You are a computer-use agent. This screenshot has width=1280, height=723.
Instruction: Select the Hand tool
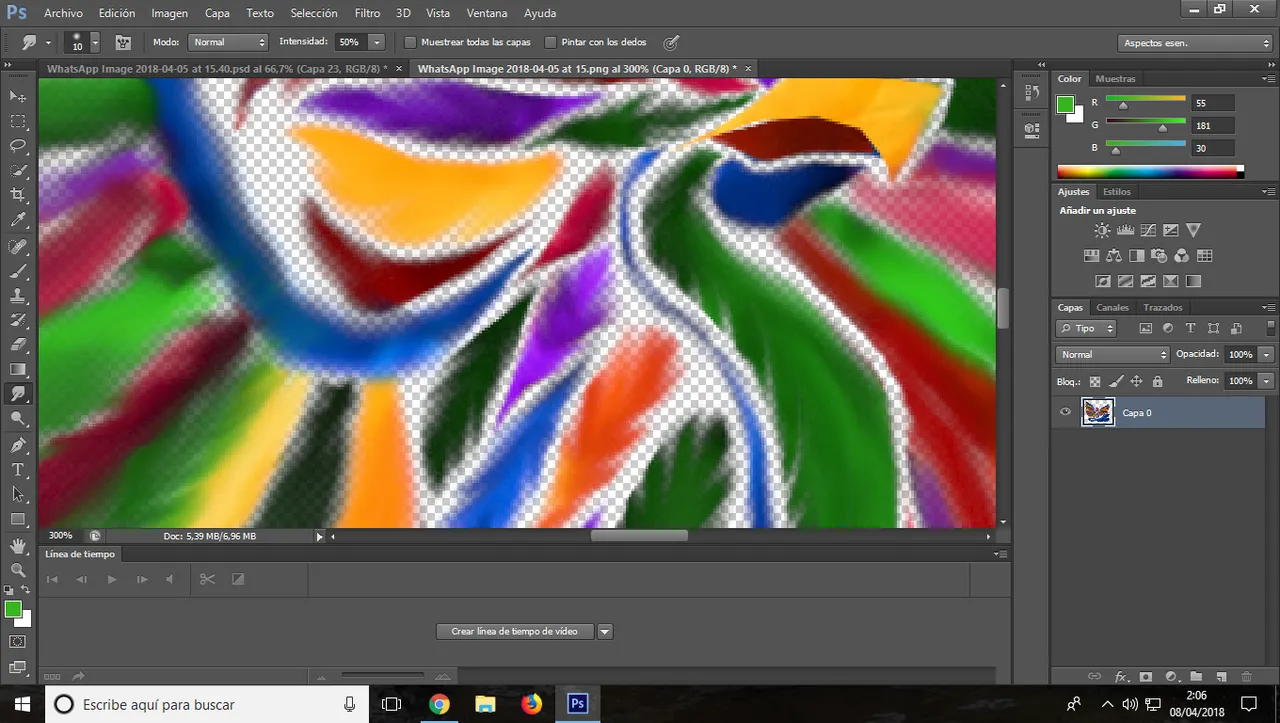[18, 546]
